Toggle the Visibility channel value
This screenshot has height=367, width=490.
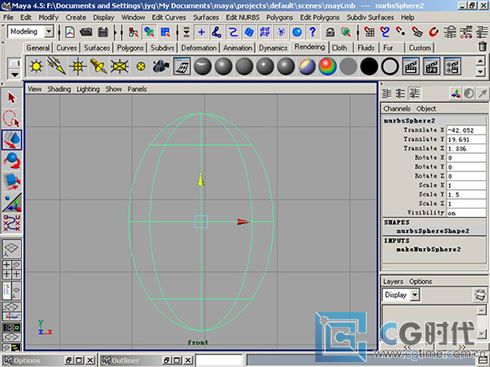465,213
